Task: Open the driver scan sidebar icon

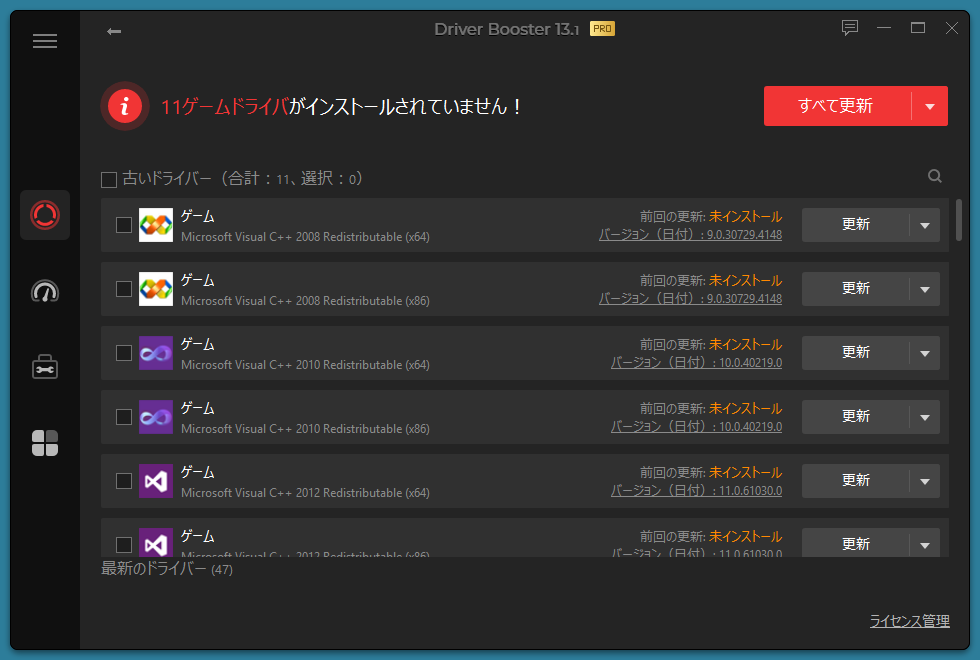Action: [x=45, y=215]
